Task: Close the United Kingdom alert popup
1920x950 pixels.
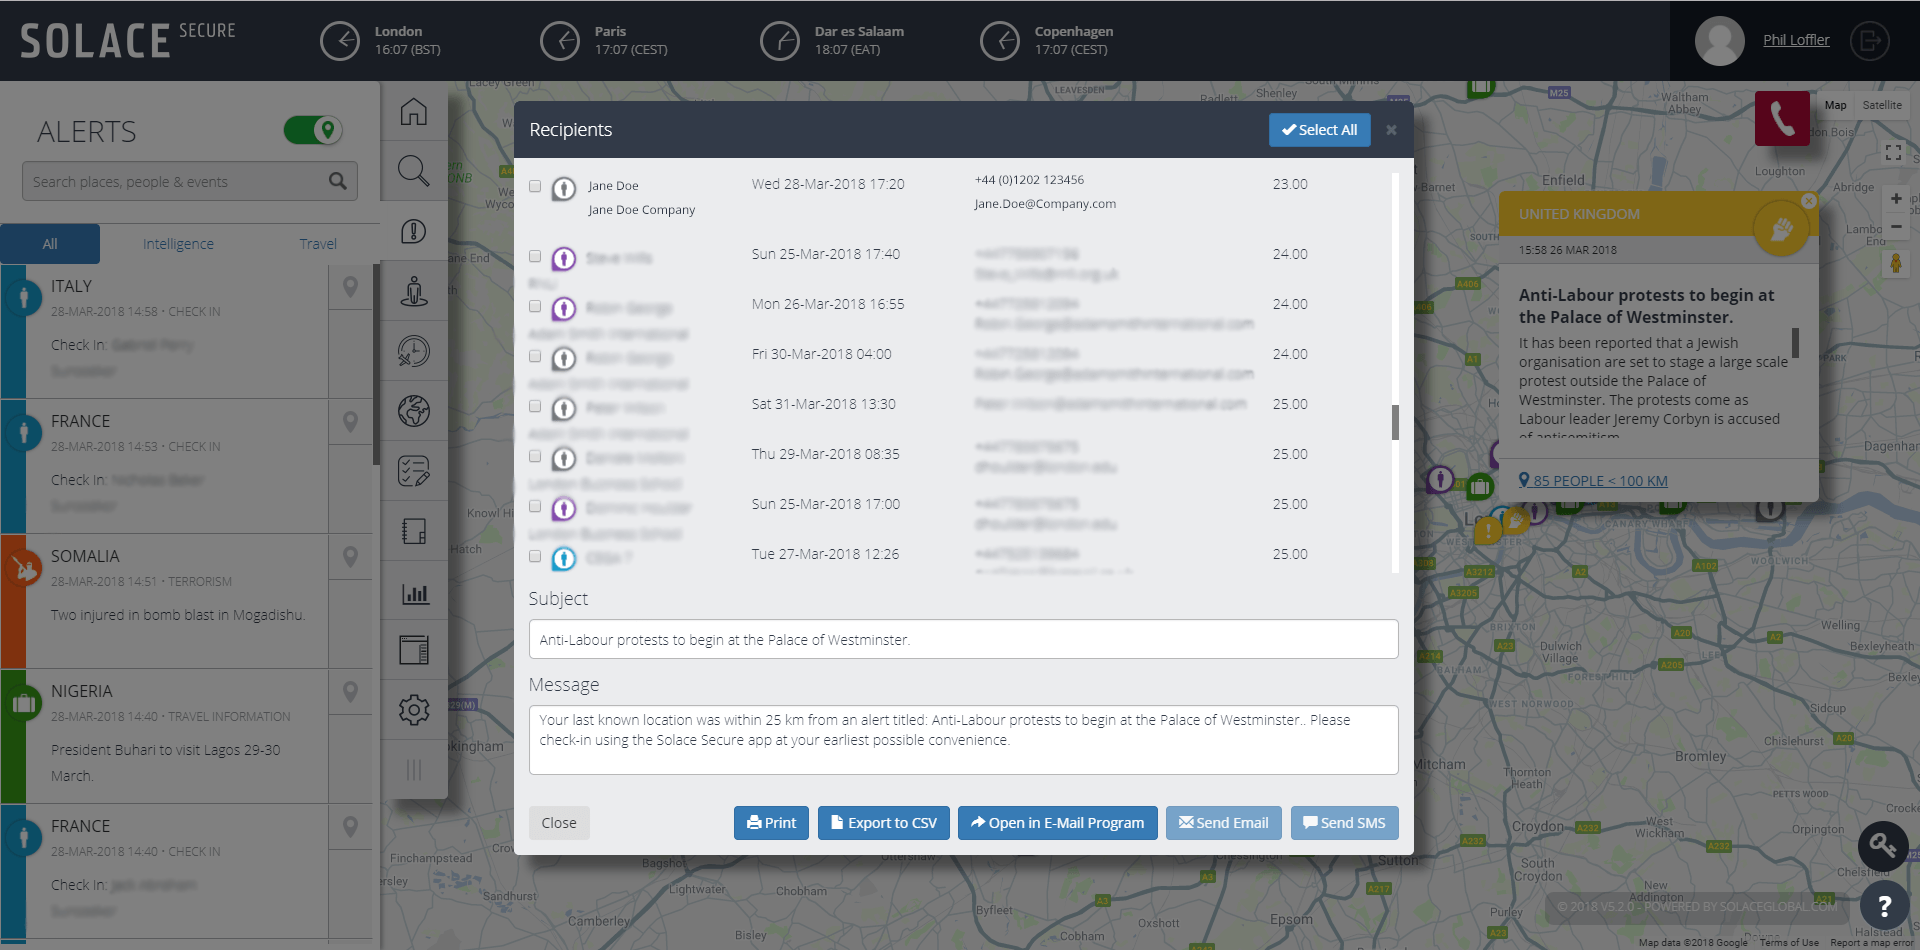Action: tap(1809, 201)
